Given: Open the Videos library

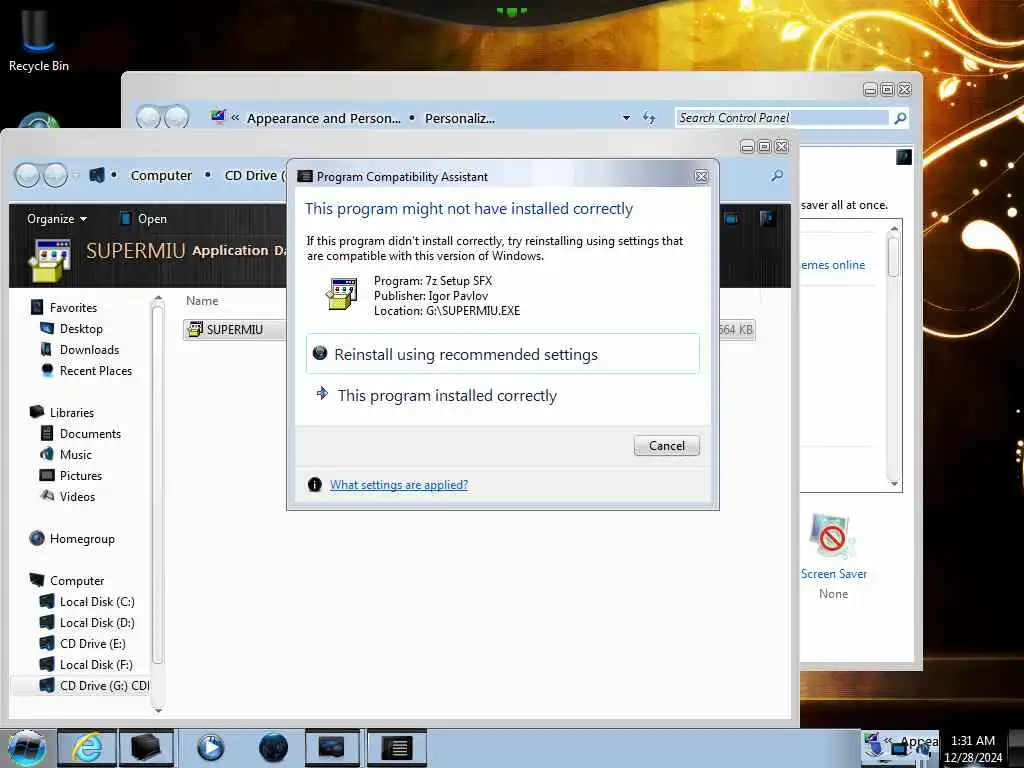Looking at the screenshot, I should [x=77, y=496].
